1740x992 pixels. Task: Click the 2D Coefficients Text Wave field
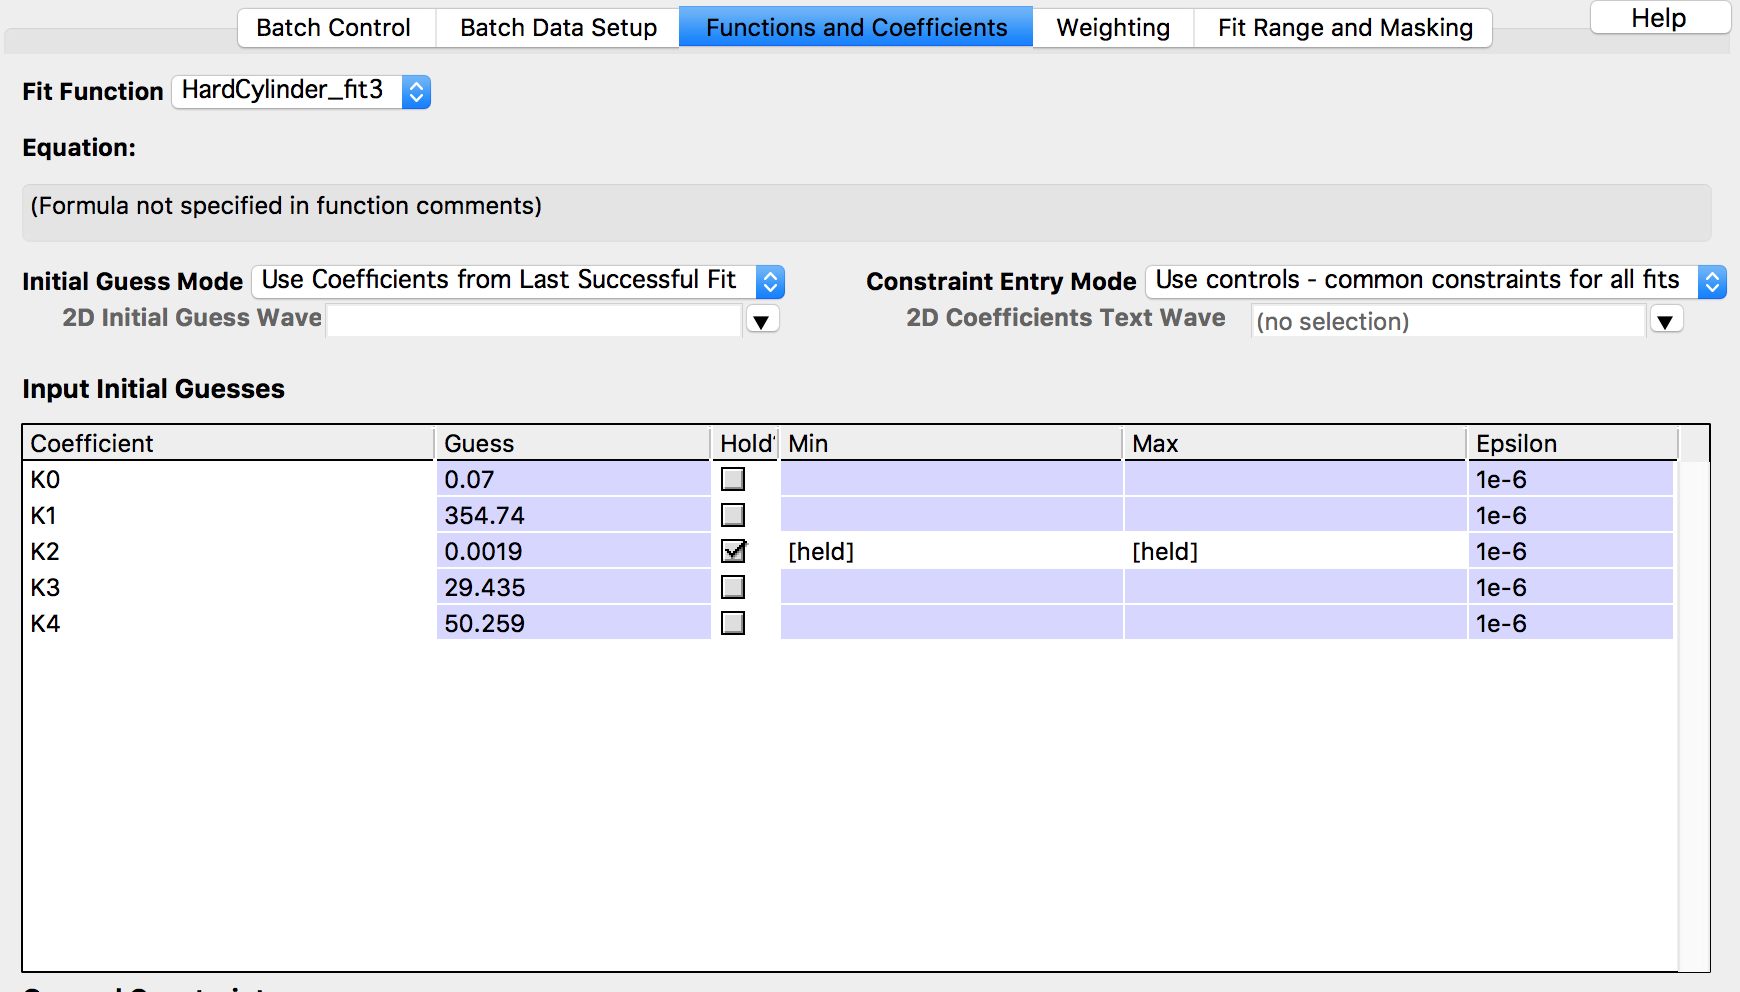point(1448,321)
